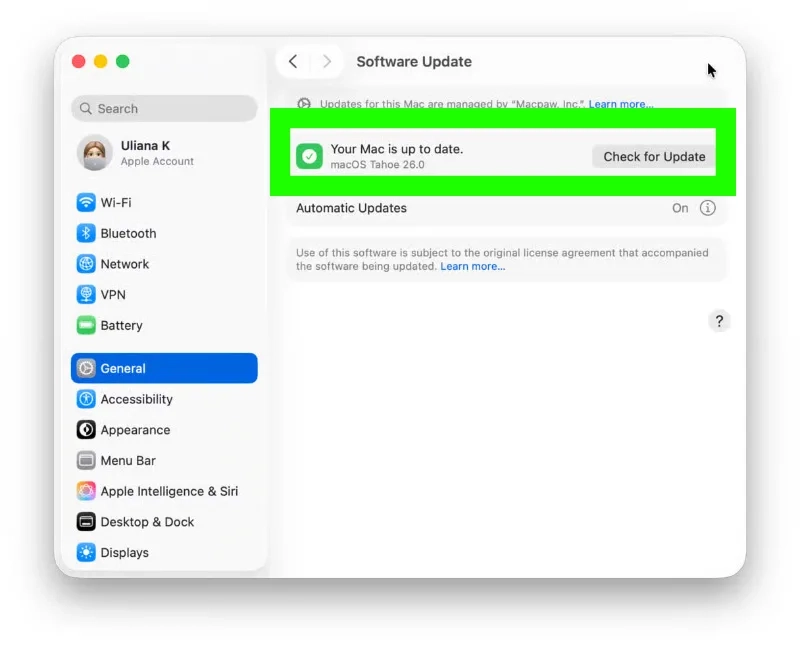This screenshot has width=800, height=649.
Task: Click Learn more link in license text
Action: [x=472, y=267]
